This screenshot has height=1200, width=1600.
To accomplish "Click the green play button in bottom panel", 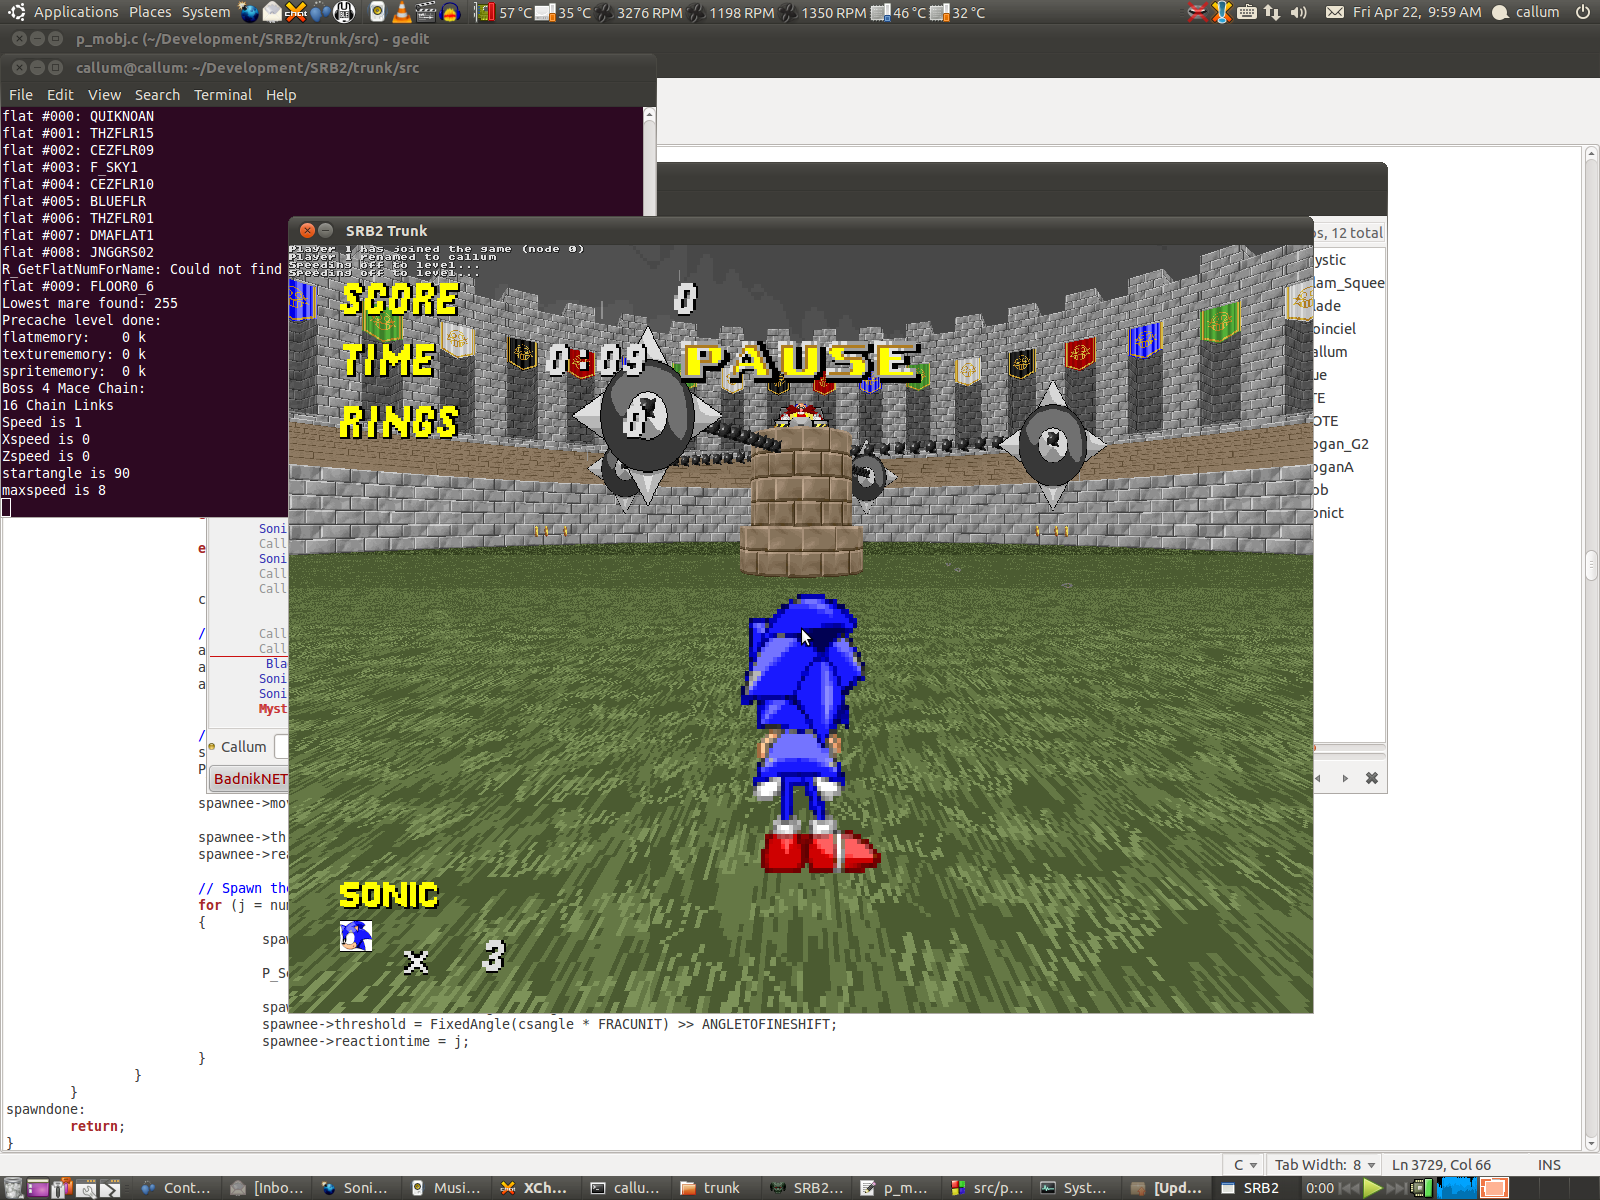I will 1372,1188.
